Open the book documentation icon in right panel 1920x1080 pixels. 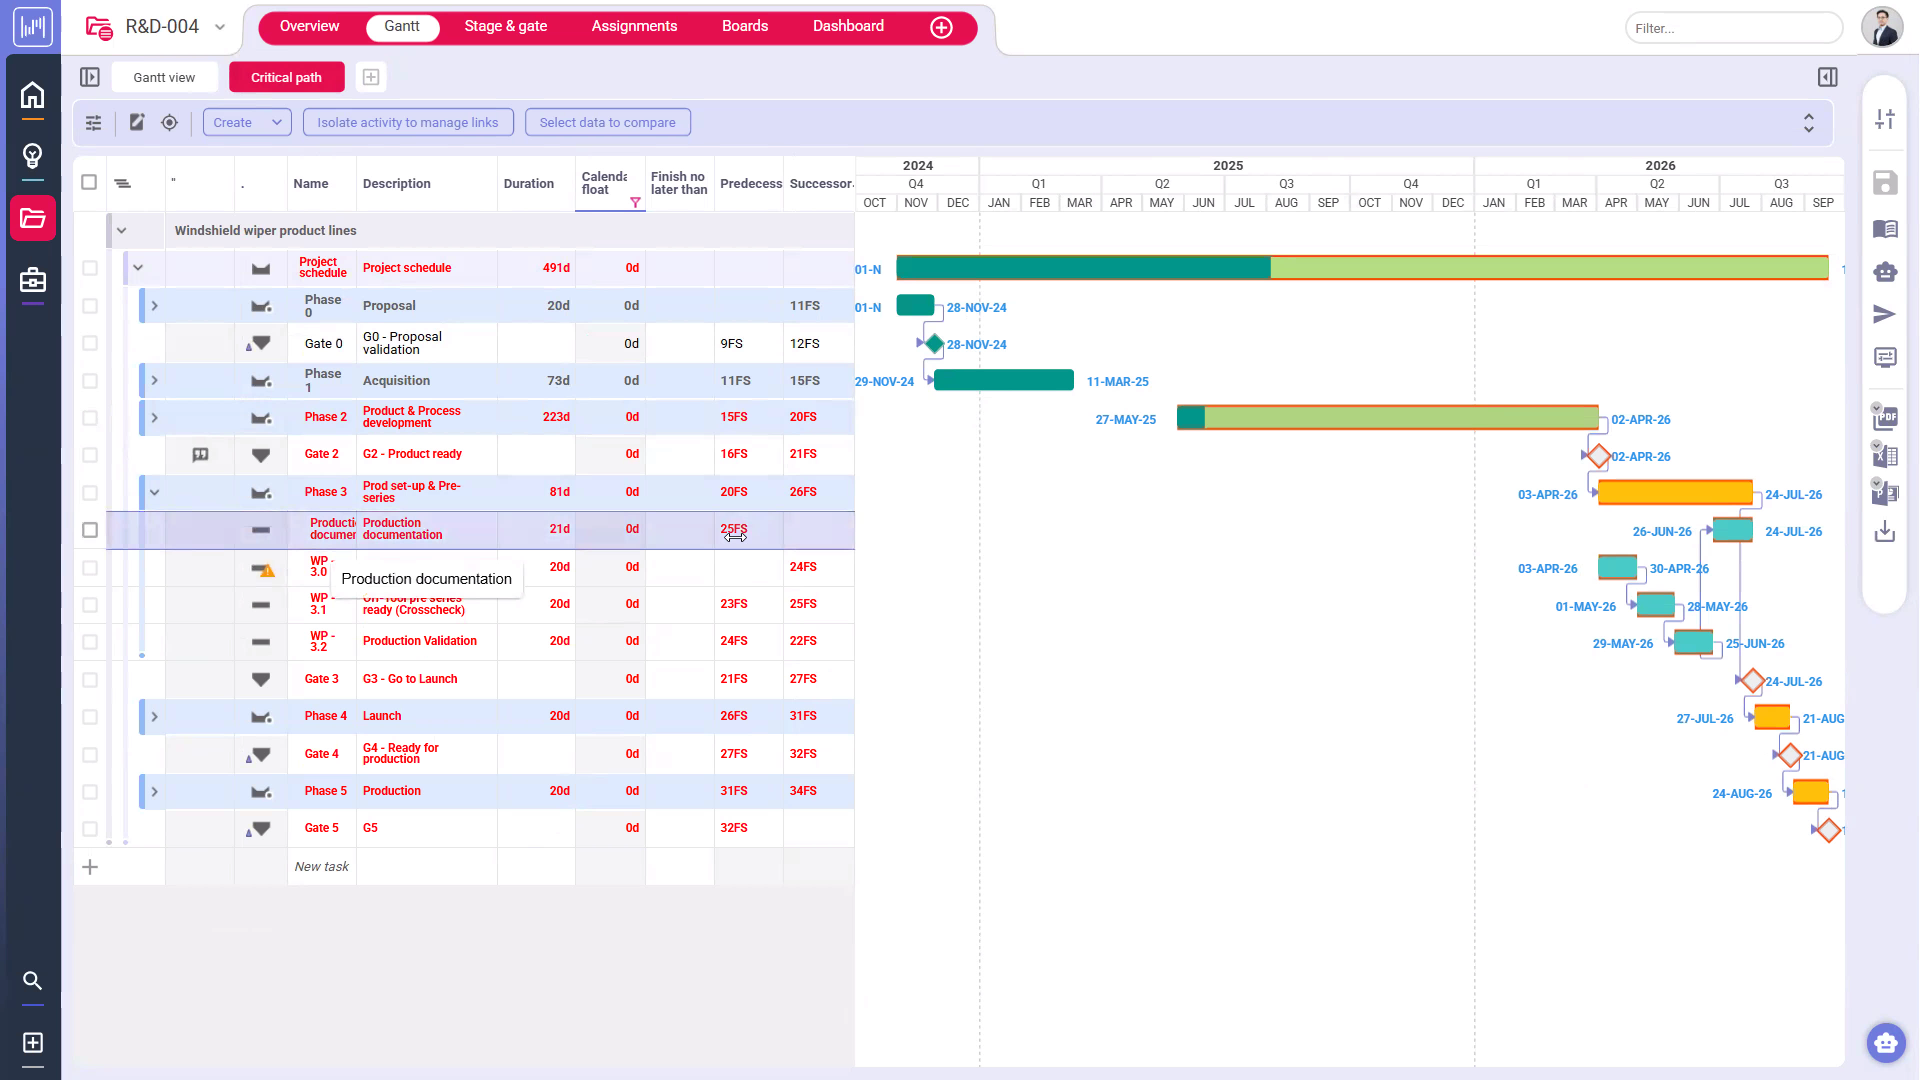pyautogui.click(x=1885, y=229)
